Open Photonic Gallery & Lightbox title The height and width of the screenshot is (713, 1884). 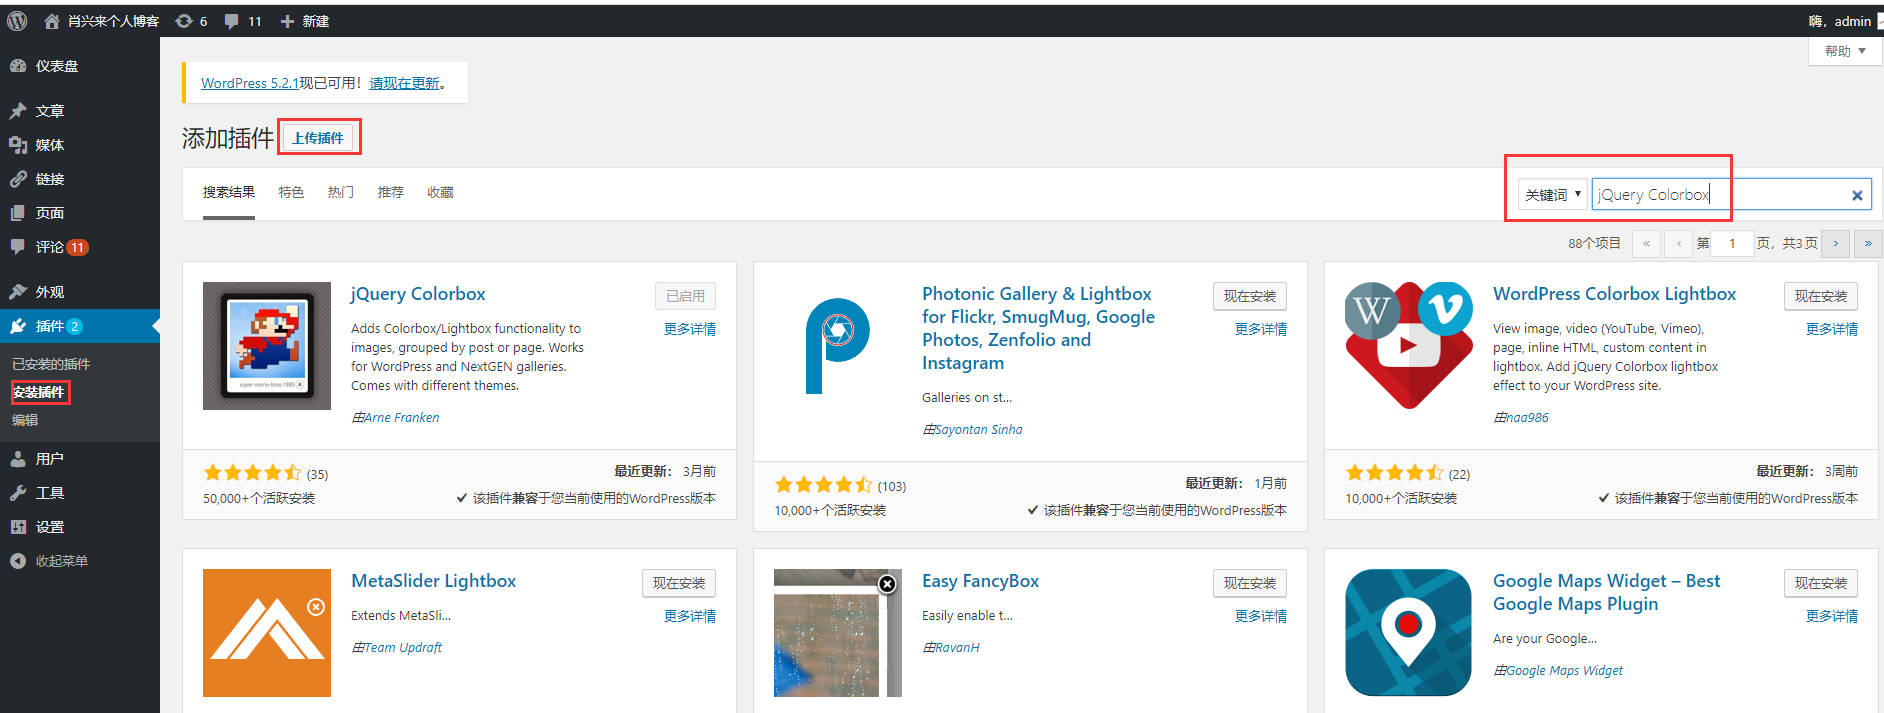[x=1038, y=328]
